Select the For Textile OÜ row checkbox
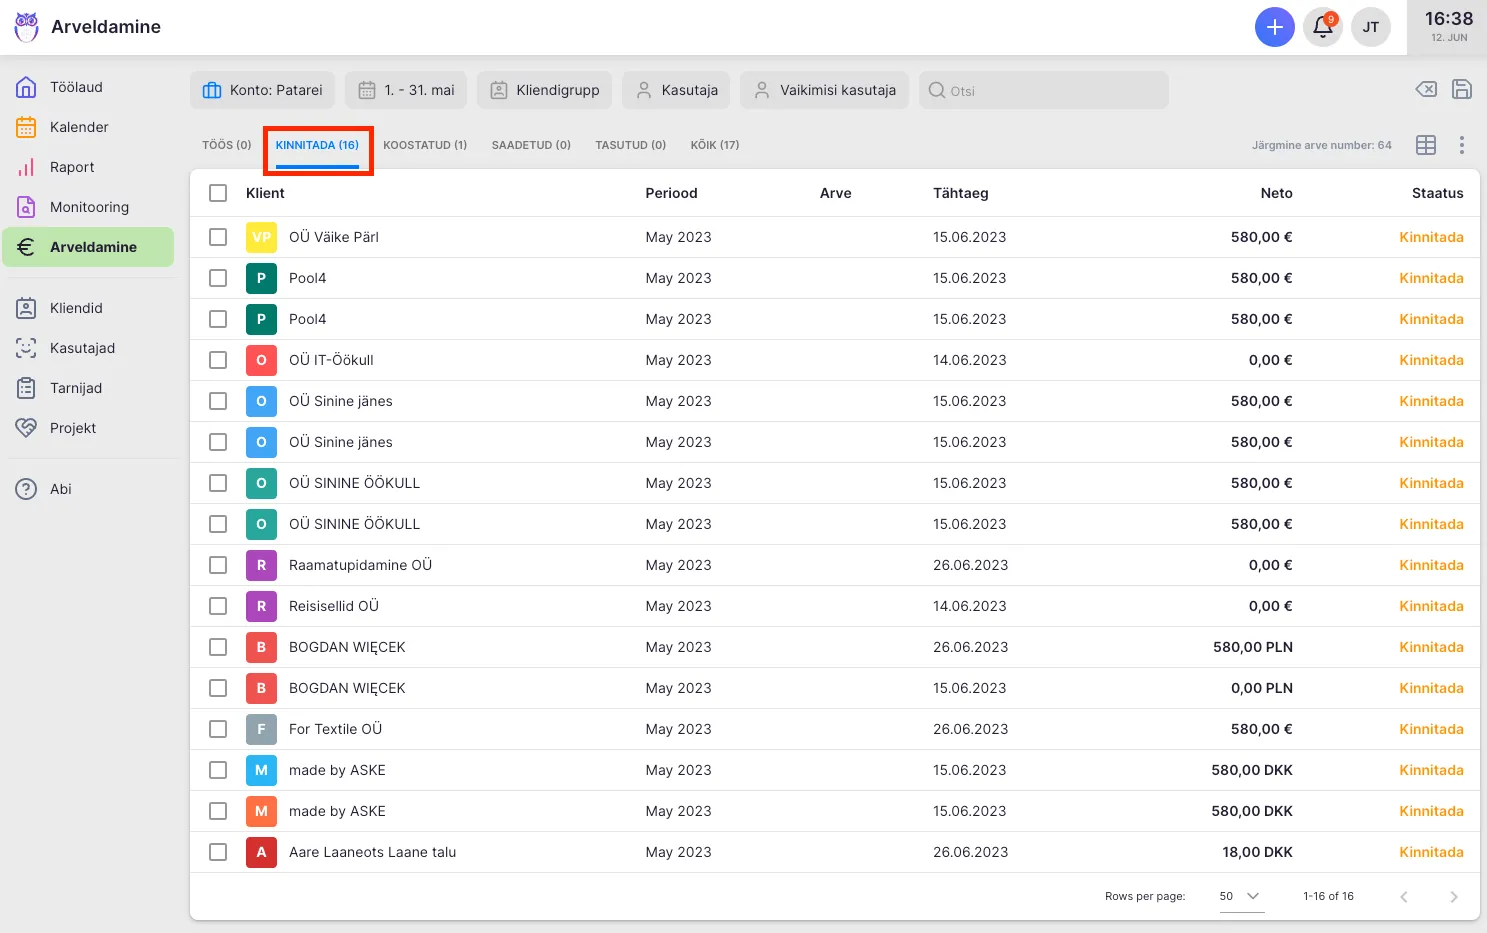Image resolution: width=1487 pixels, height=933 pixels. (218, 729)
